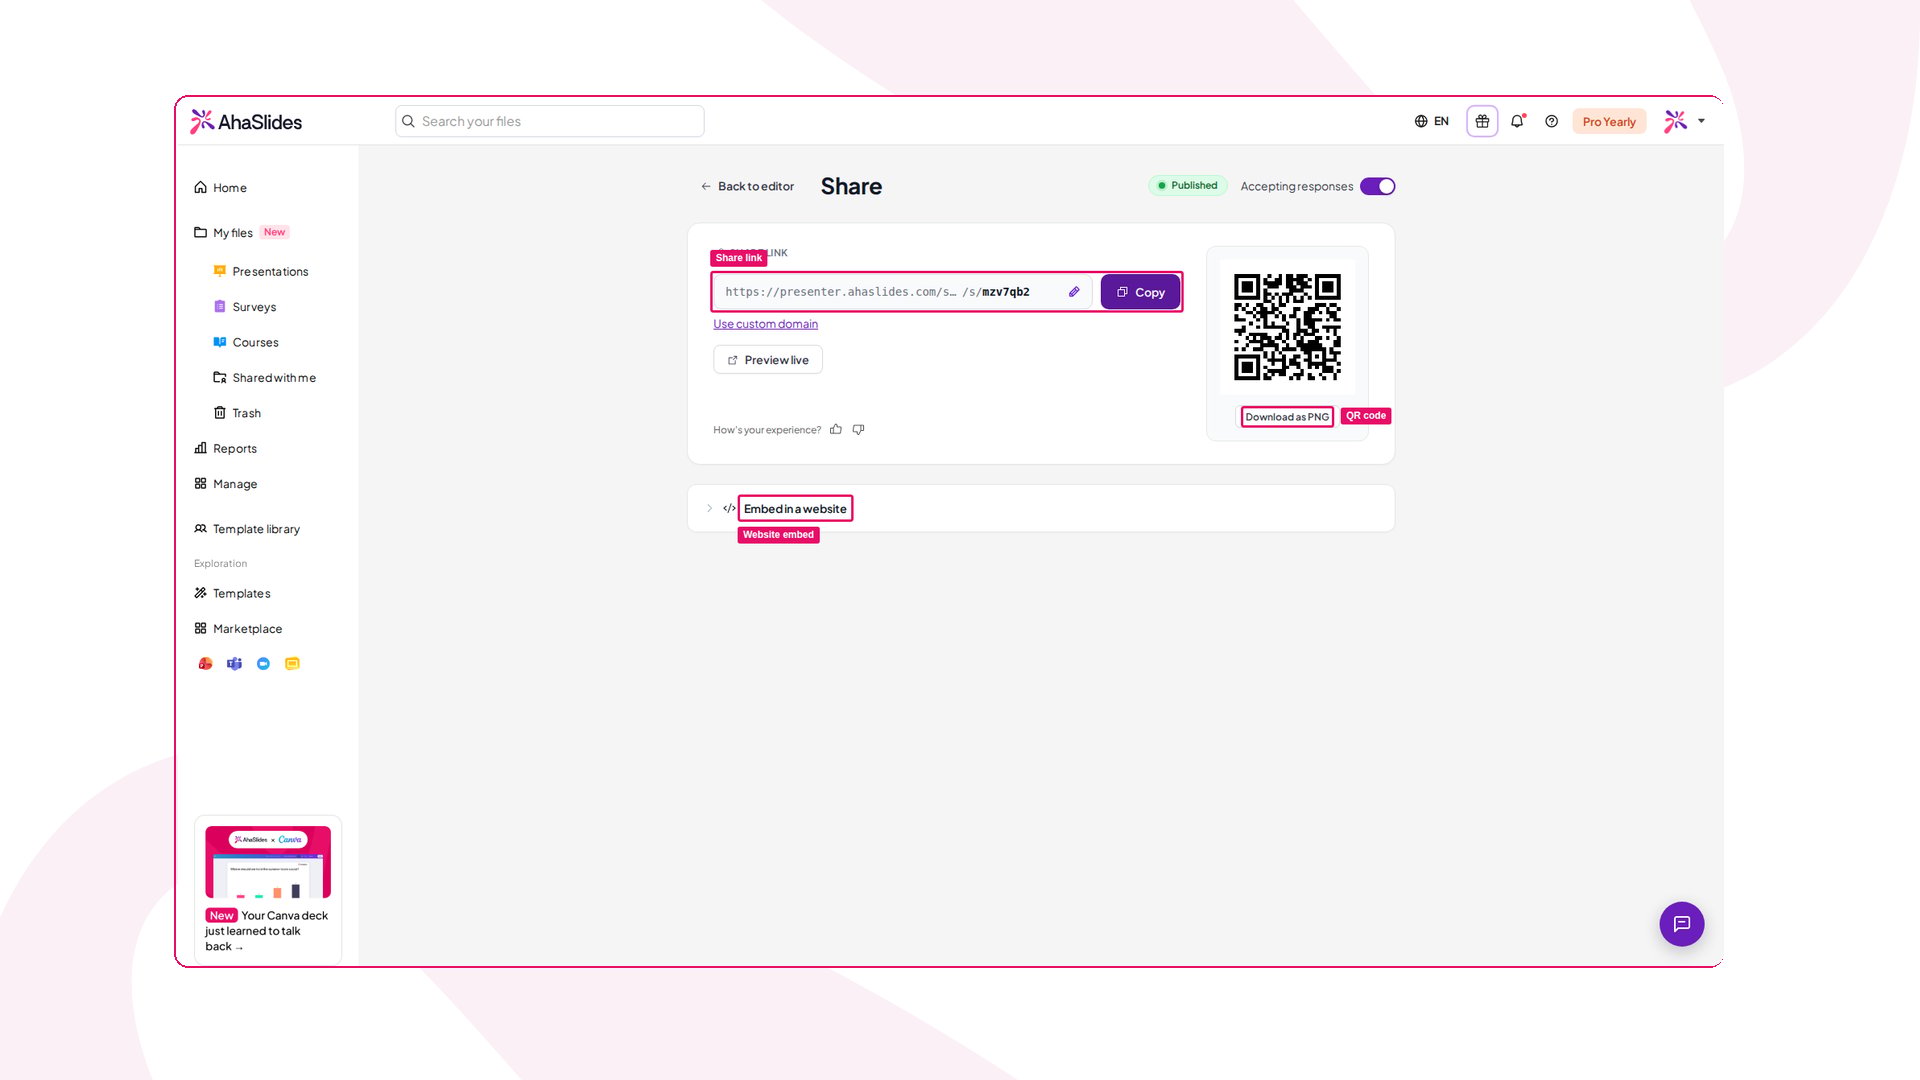The width and height of the screenshot is (1920, 1080).
Task: Click the Pro Yearly plan badge
Action: 1609,122
